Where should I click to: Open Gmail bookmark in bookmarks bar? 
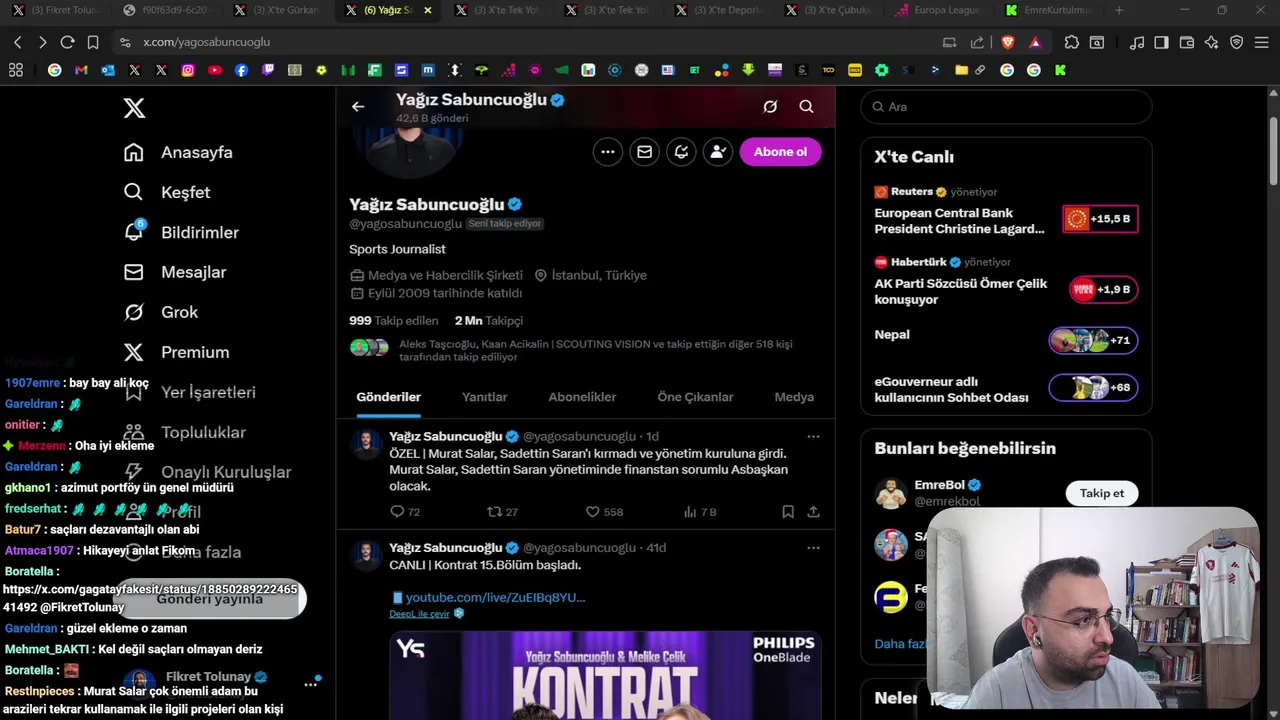click(x=81, y=70)
